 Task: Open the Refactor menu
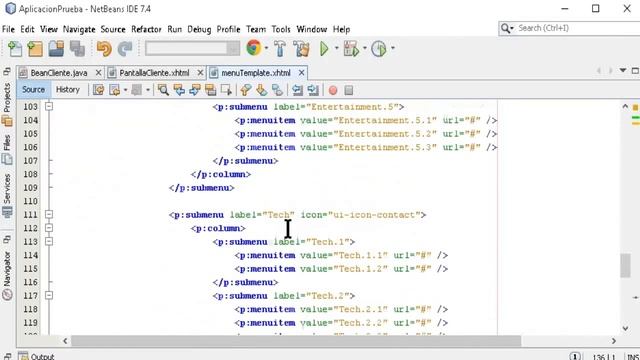click(x=146, y=29)
